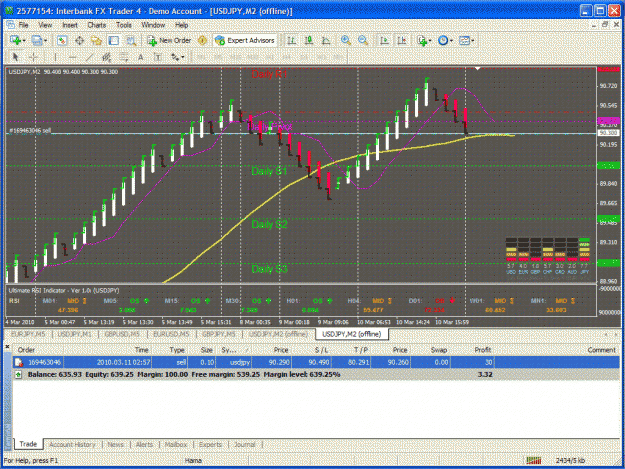Click the order icon beside 169463046
Screen dimensions: 625x469
pos(18,362)
